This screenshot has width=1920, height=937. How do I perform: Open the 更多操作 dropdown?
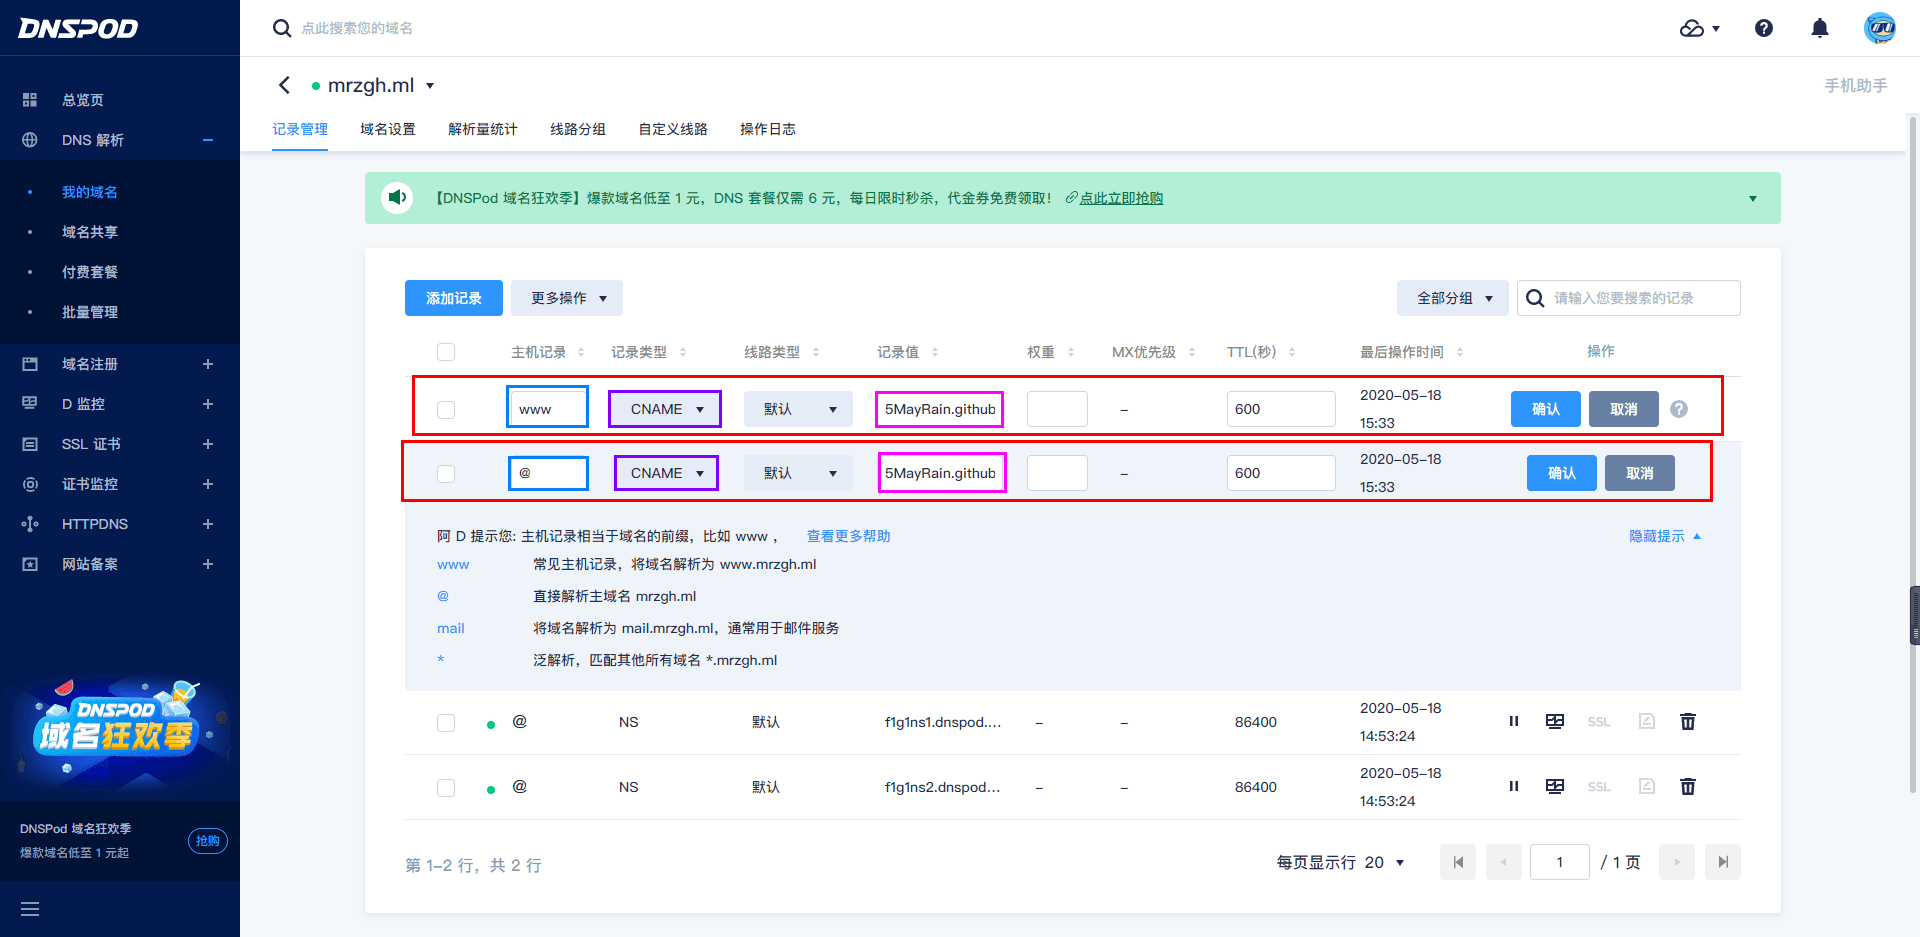pos(567,298)
